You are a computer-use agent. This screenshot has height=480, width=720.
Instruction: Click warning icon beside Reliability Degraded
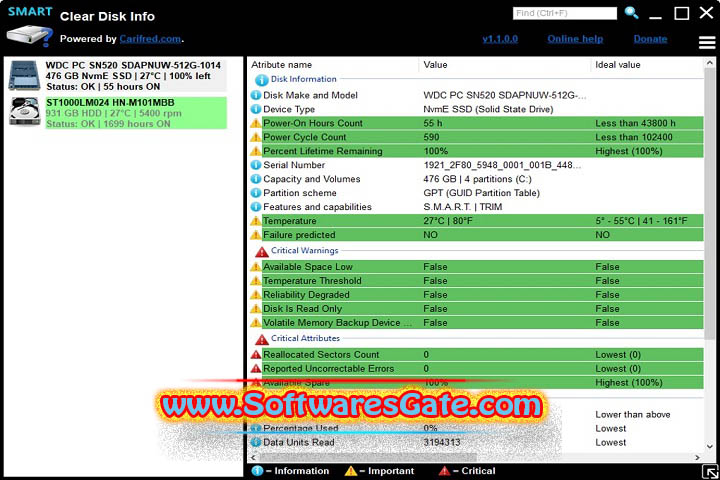(256, 295)
